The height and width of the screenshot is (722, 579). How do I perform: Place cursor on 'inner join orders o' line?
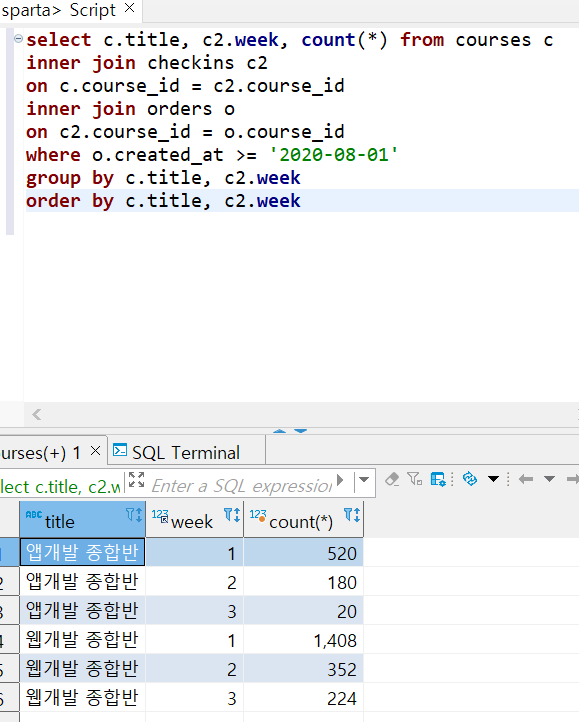[x=130, y=109]
